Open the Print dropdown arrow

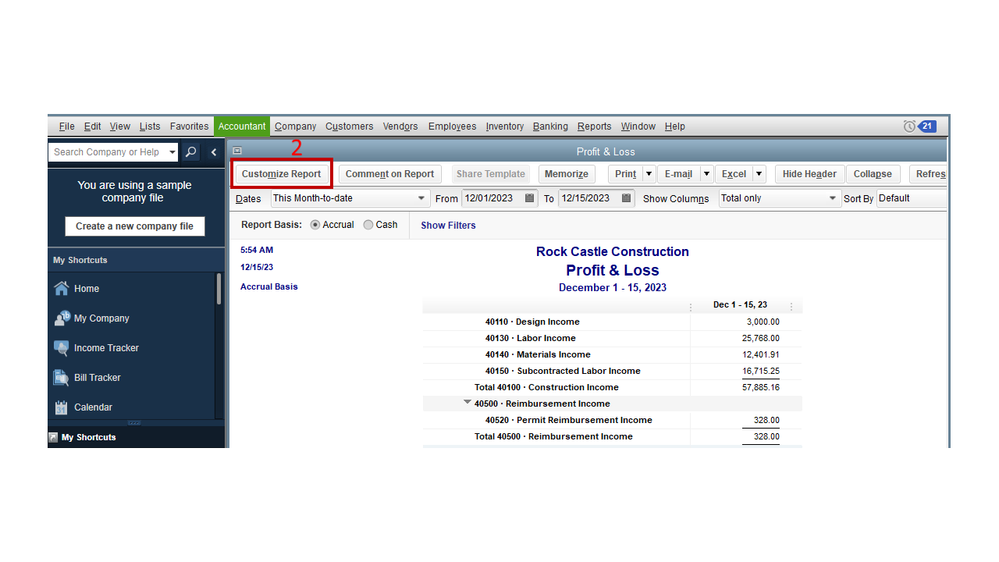click(649, 174)
